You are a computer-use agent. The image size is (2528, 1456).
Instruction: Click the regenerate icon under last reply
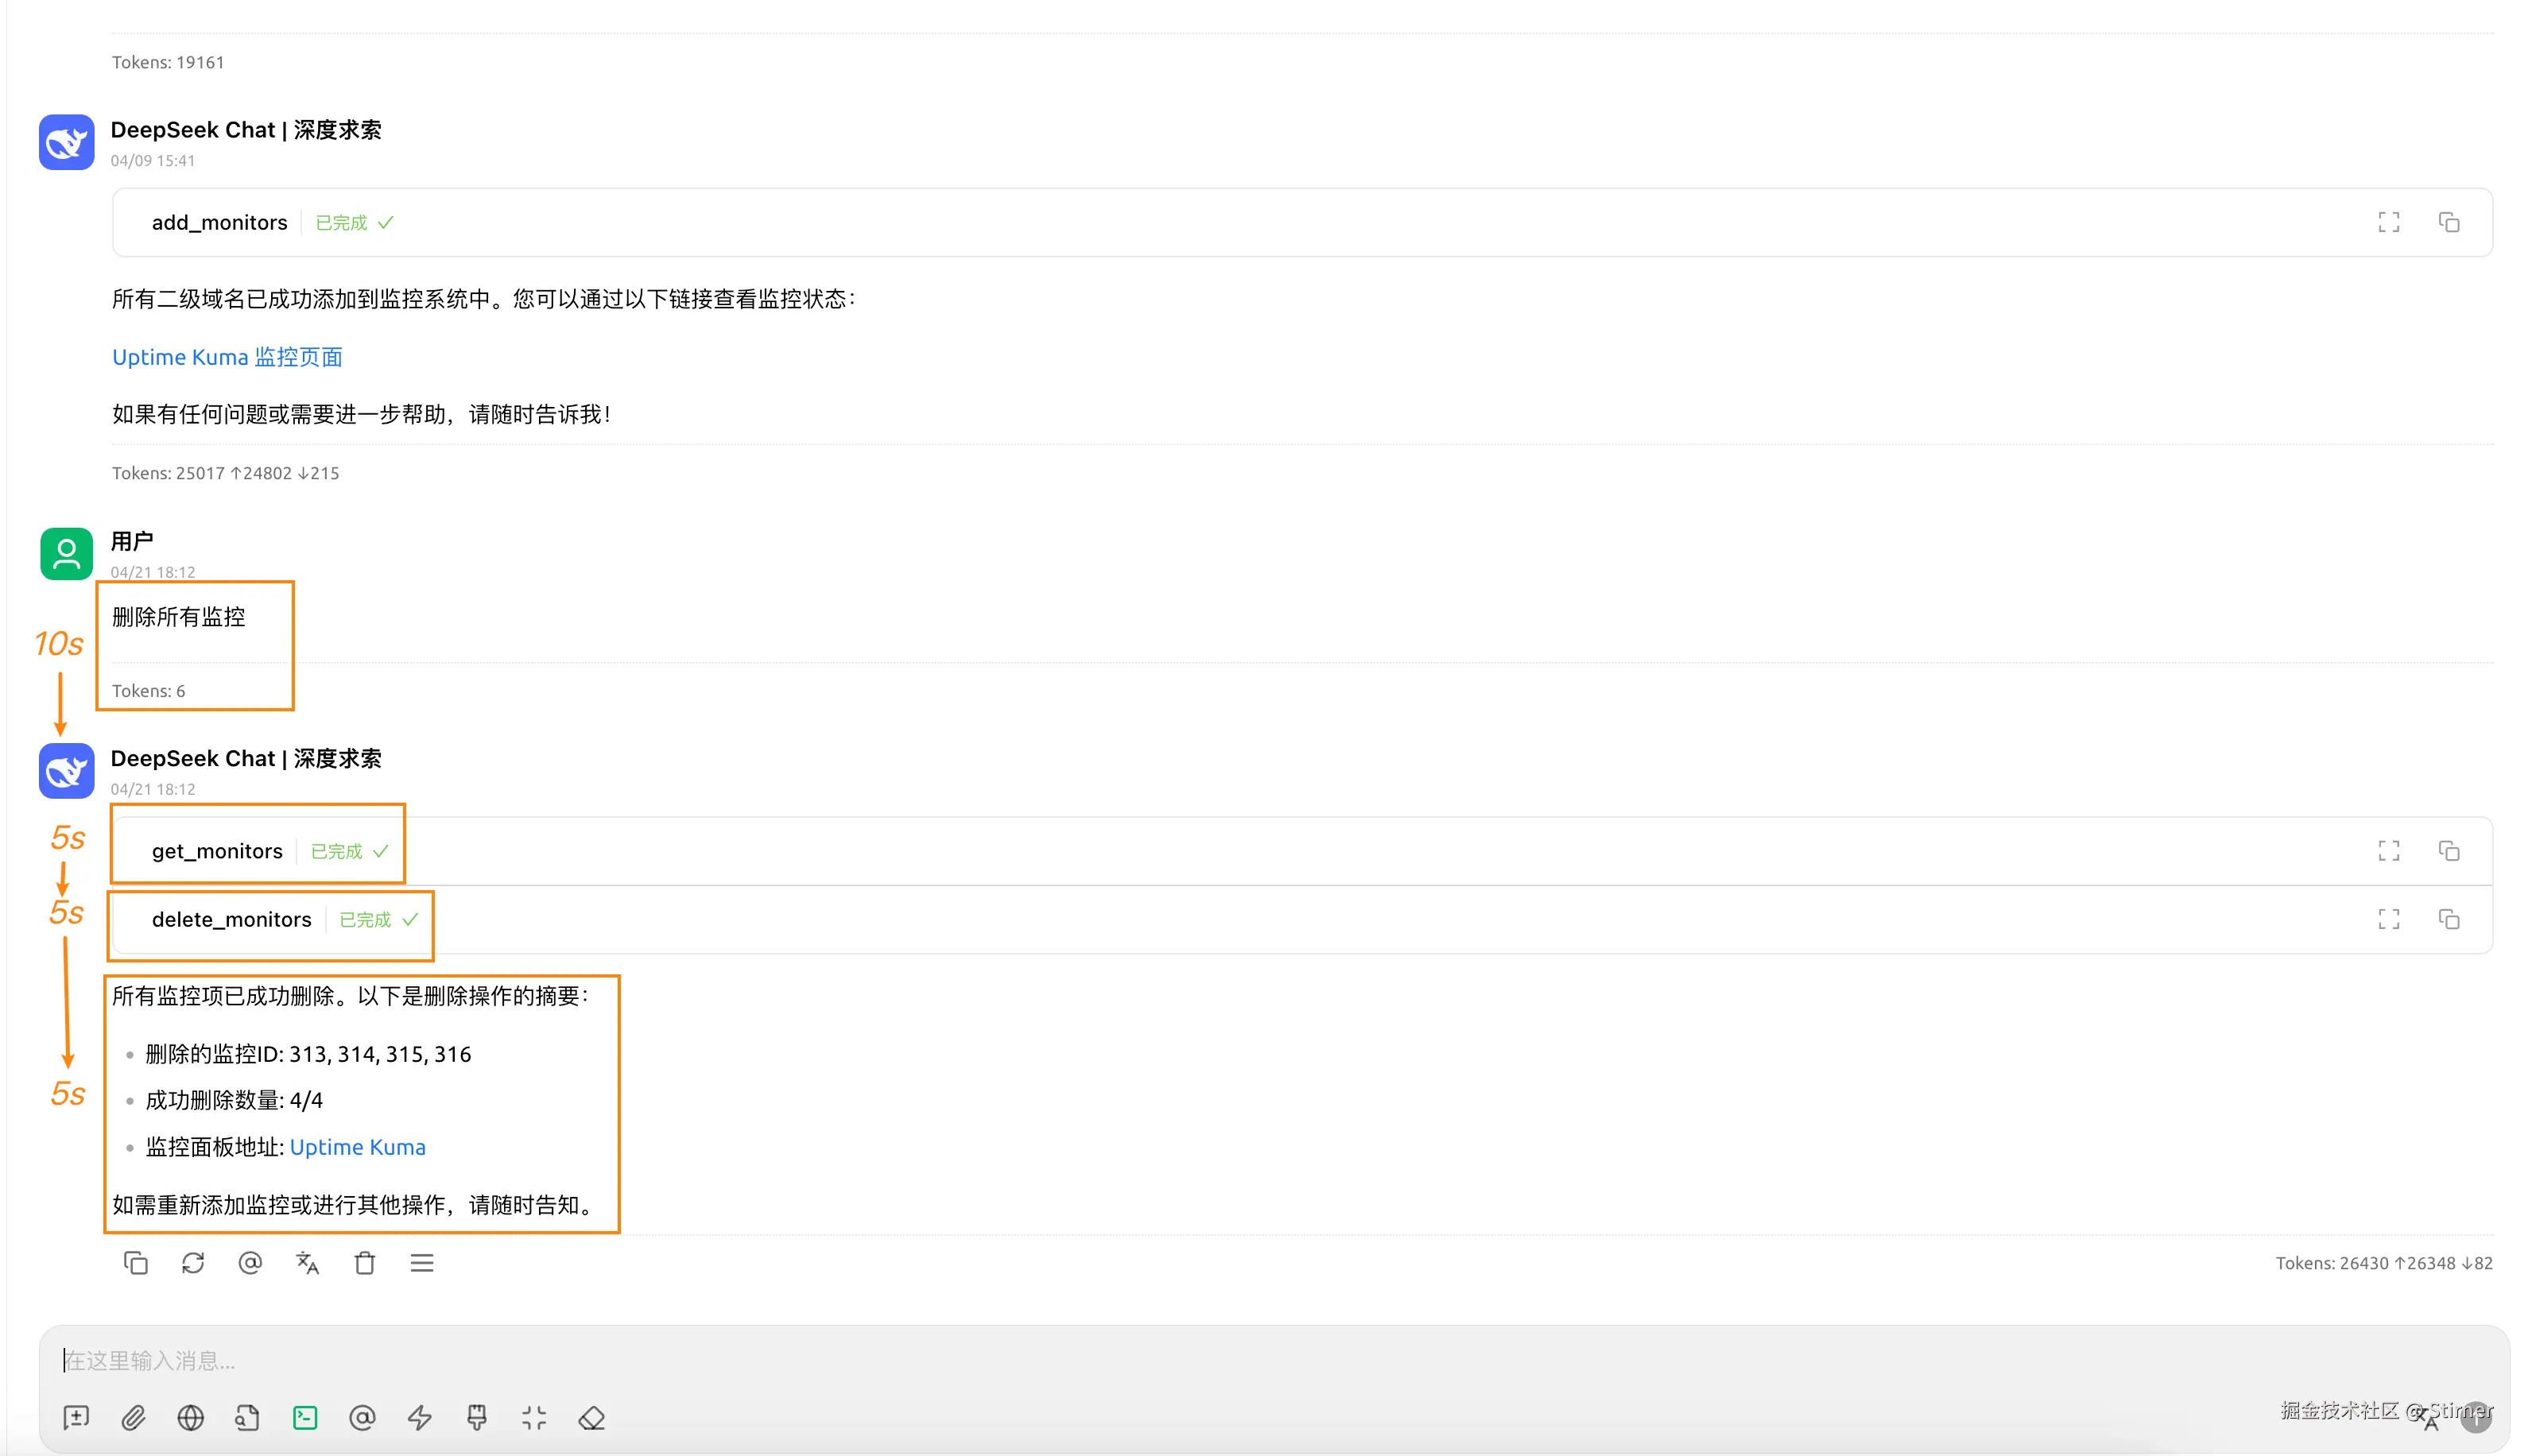(x=193, y=1263)
